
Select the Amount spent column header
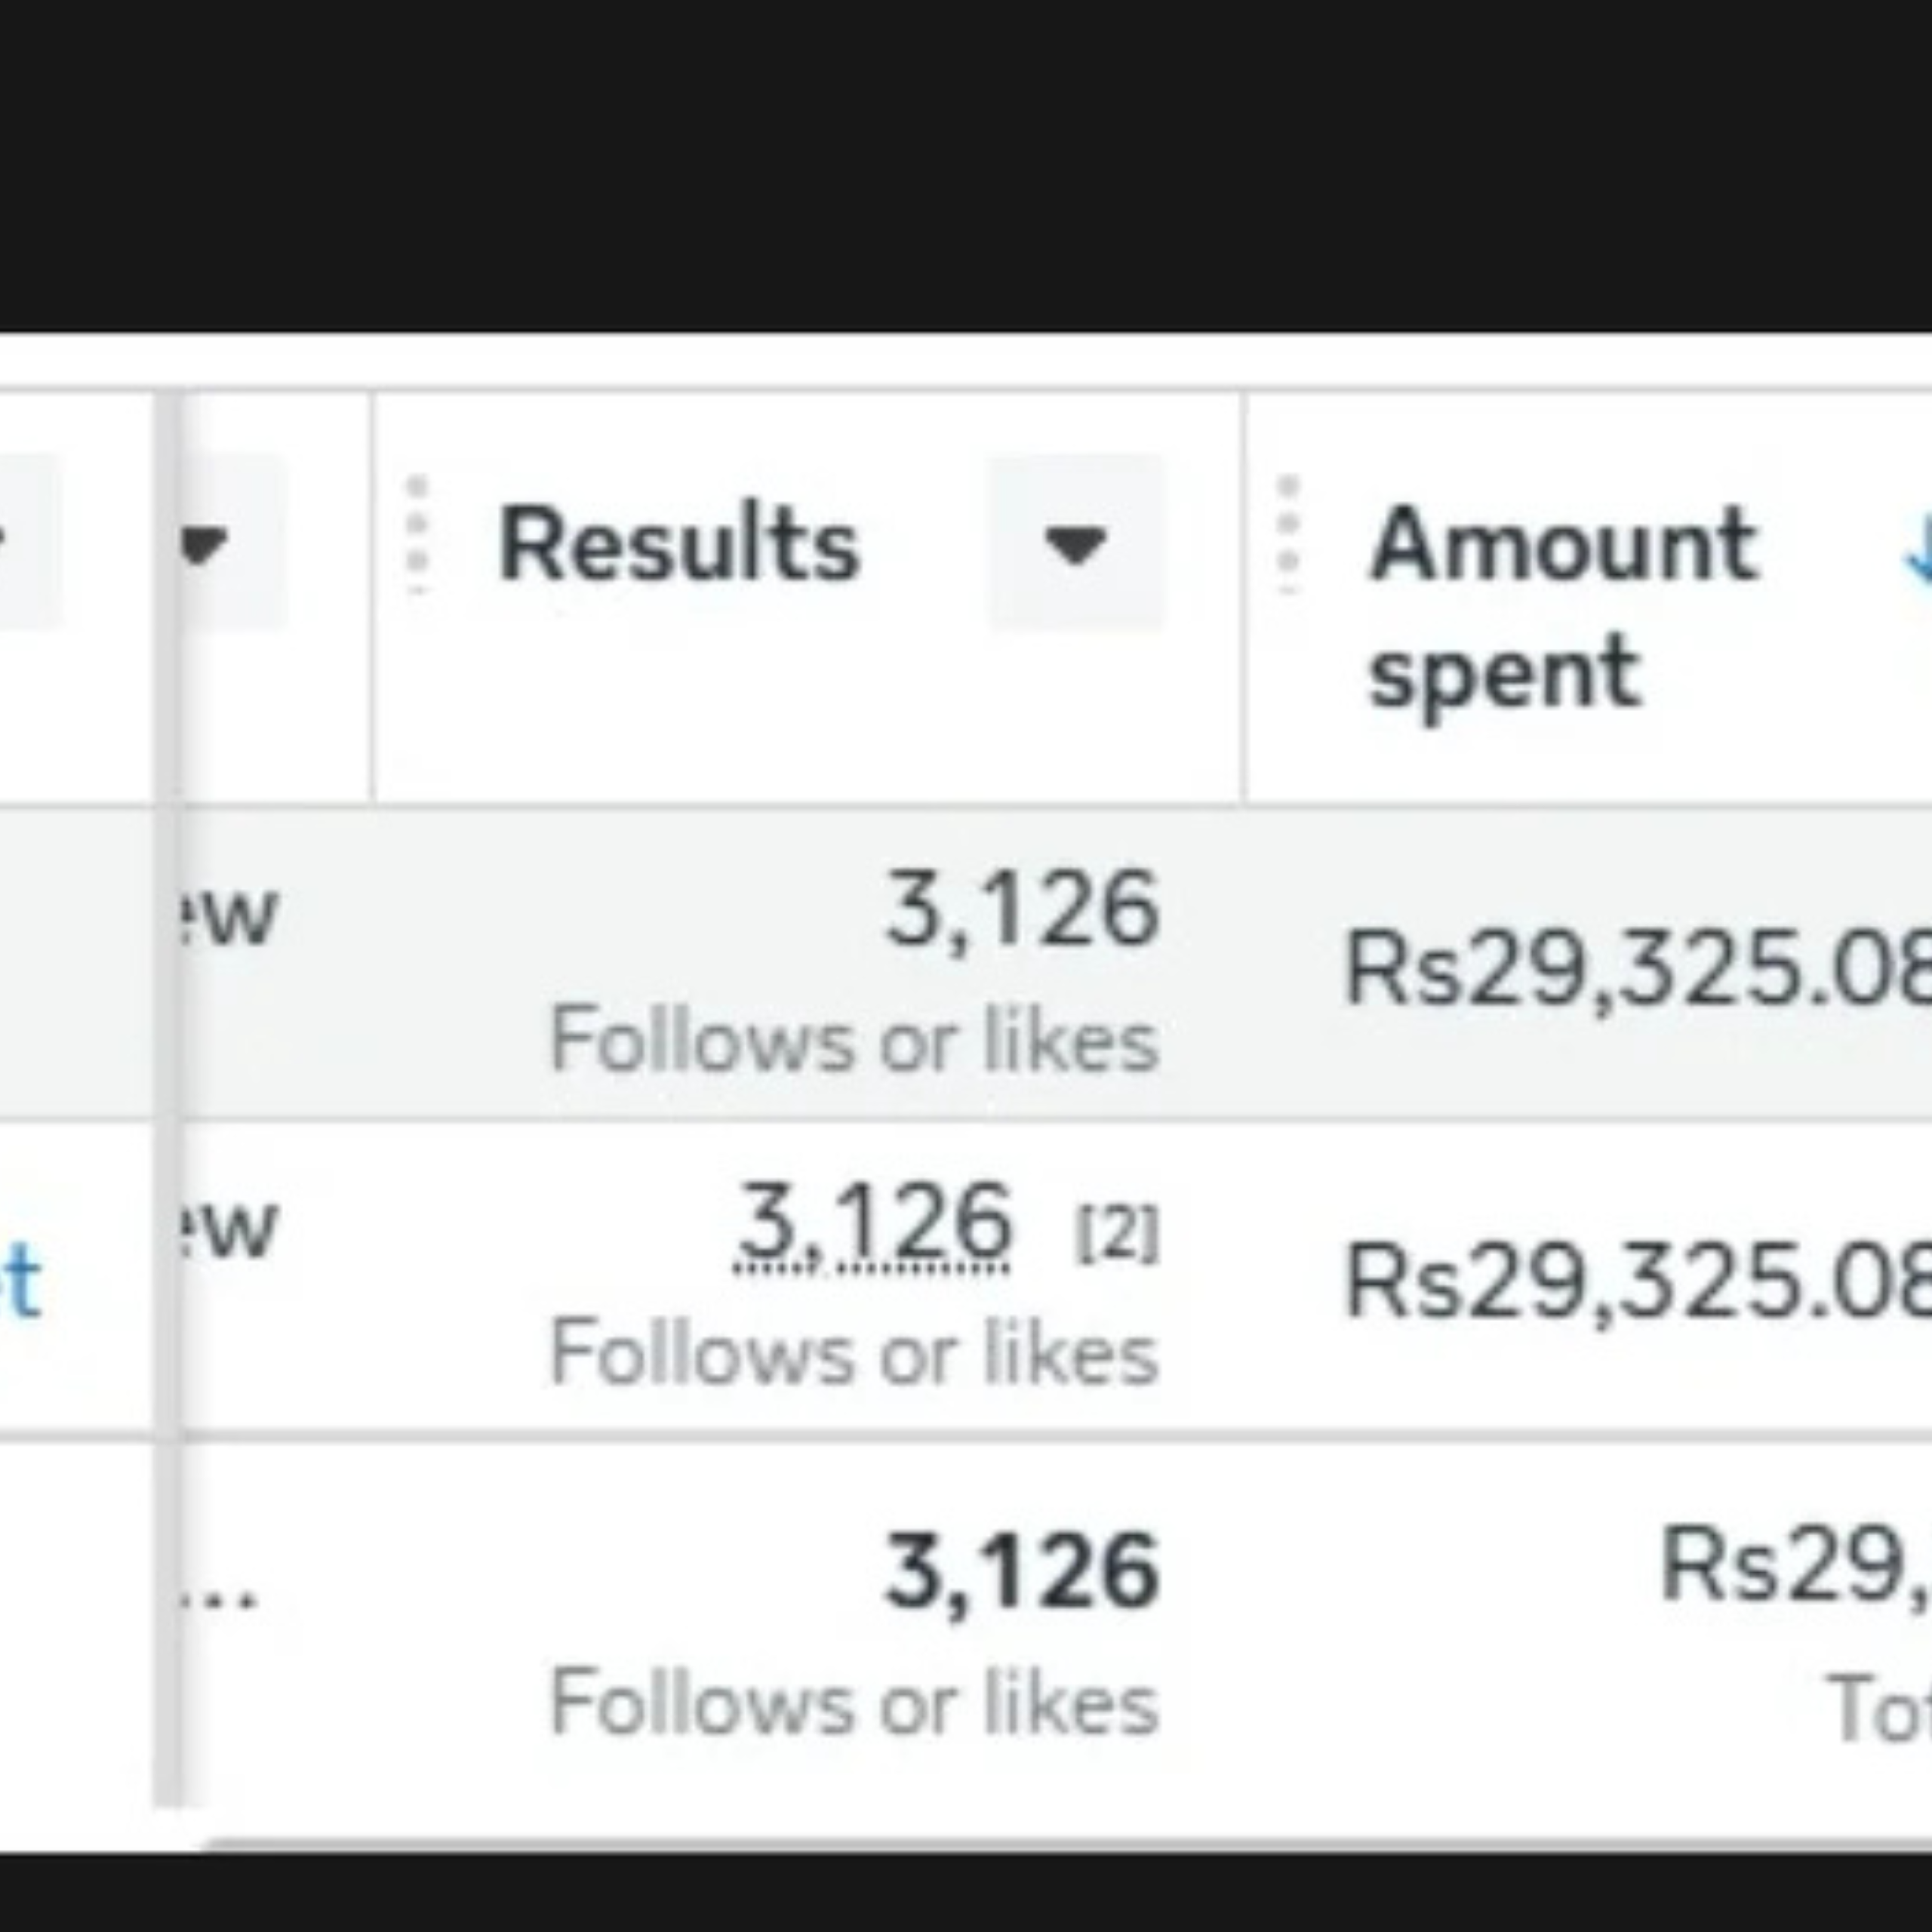[1563, 606]
